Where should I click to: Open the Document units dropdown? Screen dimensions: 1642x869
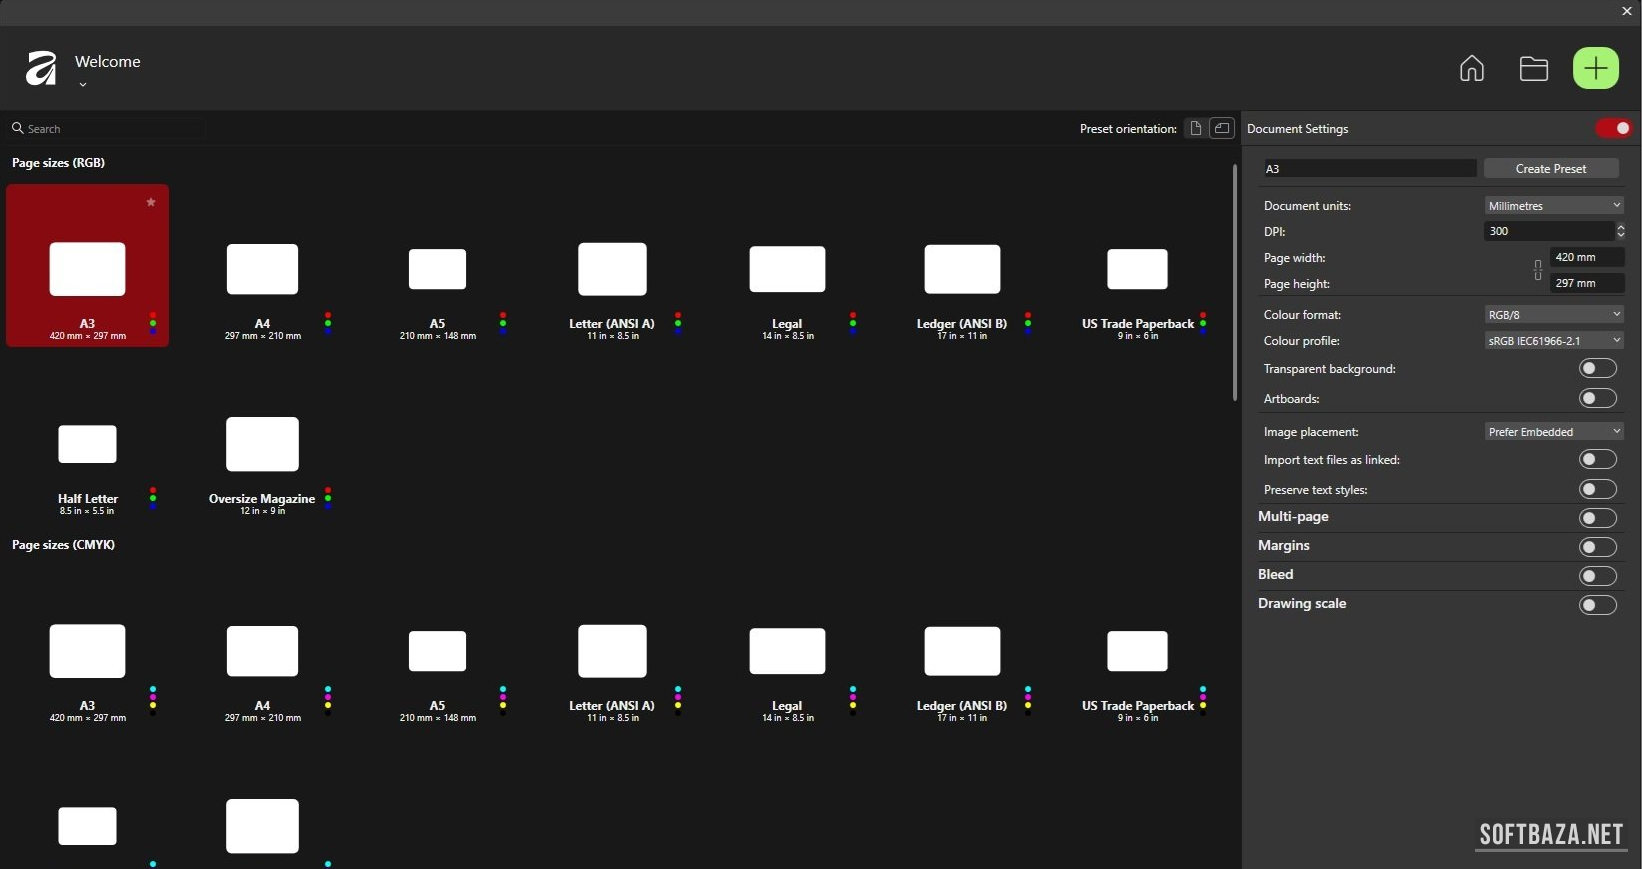(1553, 205)
